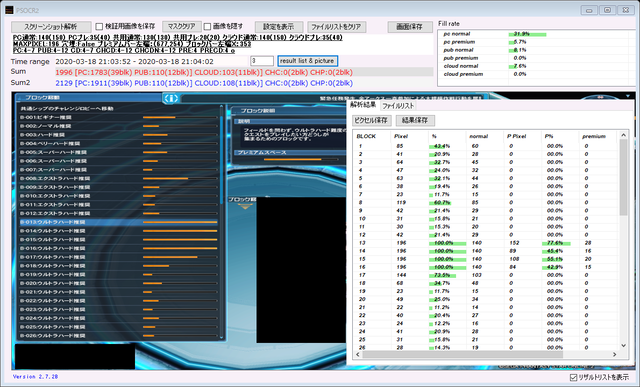Enable the 検証用画像を保存 checkbox
This screenshot has height=387, width=640.
click(x=99, y=27)
